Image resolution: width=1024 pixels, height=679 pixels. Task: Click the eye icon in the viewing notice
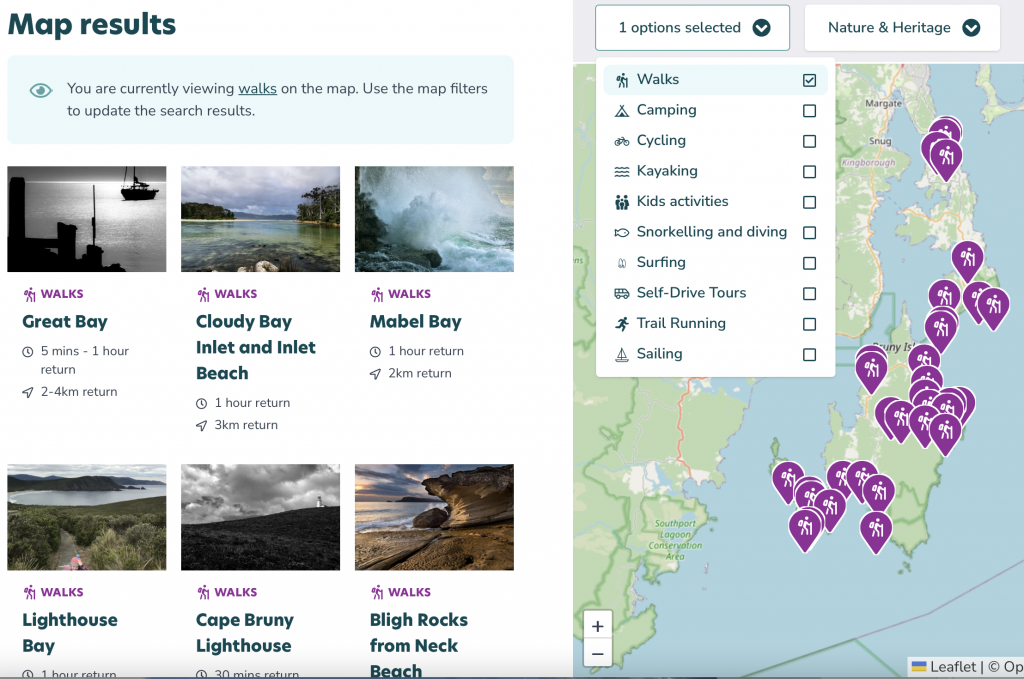[40, 90]
